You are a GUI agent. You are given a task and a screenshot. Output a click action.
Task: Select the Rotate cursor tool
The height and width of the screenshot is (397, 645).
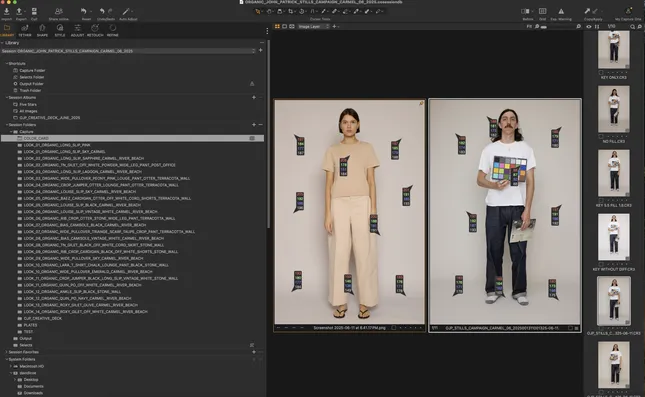(x=302, y=12)
